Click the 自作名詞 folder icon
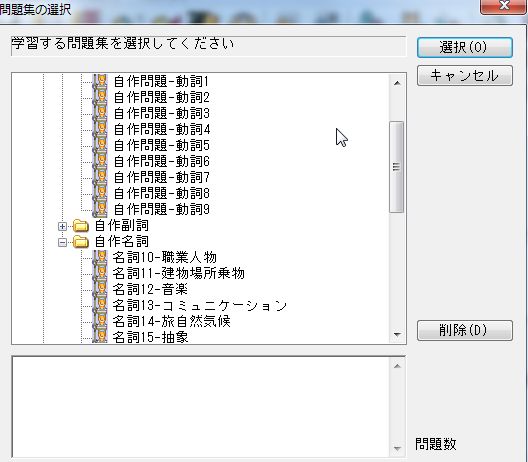Viewport: 528px width, 462px height. pos(81,241)
